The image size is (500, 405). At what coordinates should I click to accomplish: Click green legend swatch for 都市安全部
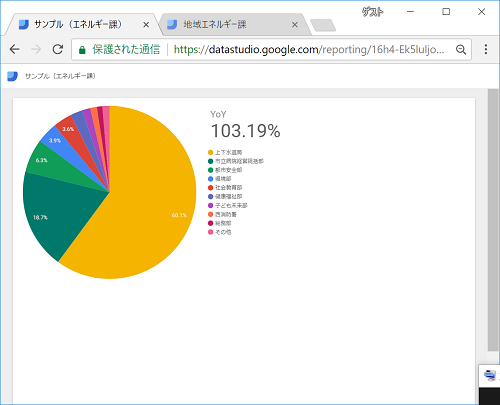[210, 170]
